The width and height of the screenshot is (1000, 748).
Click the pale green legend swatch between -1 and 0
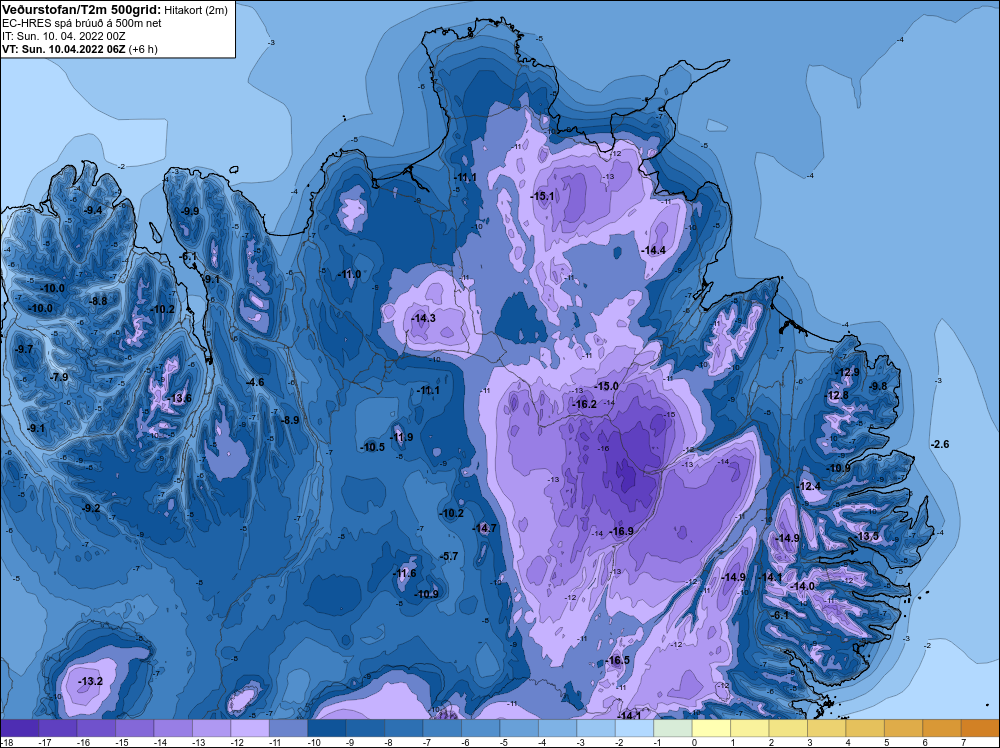point(673,728)
